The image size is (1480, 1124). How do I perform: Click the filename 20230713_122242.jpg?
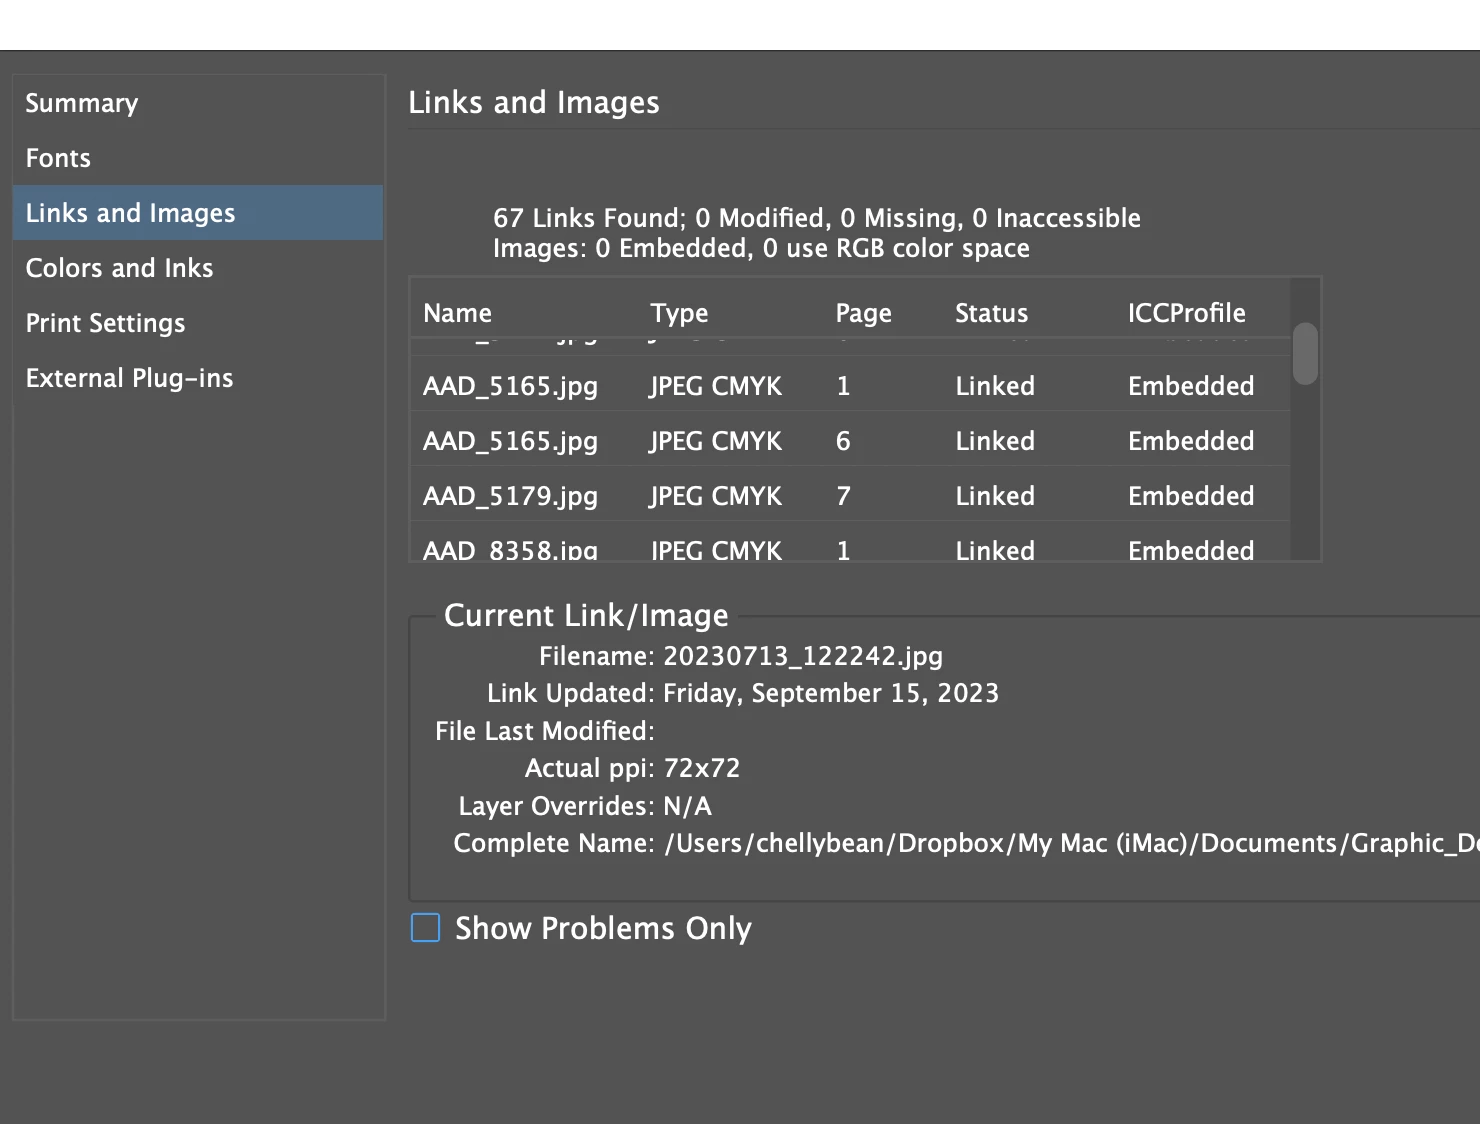point(803,656)
